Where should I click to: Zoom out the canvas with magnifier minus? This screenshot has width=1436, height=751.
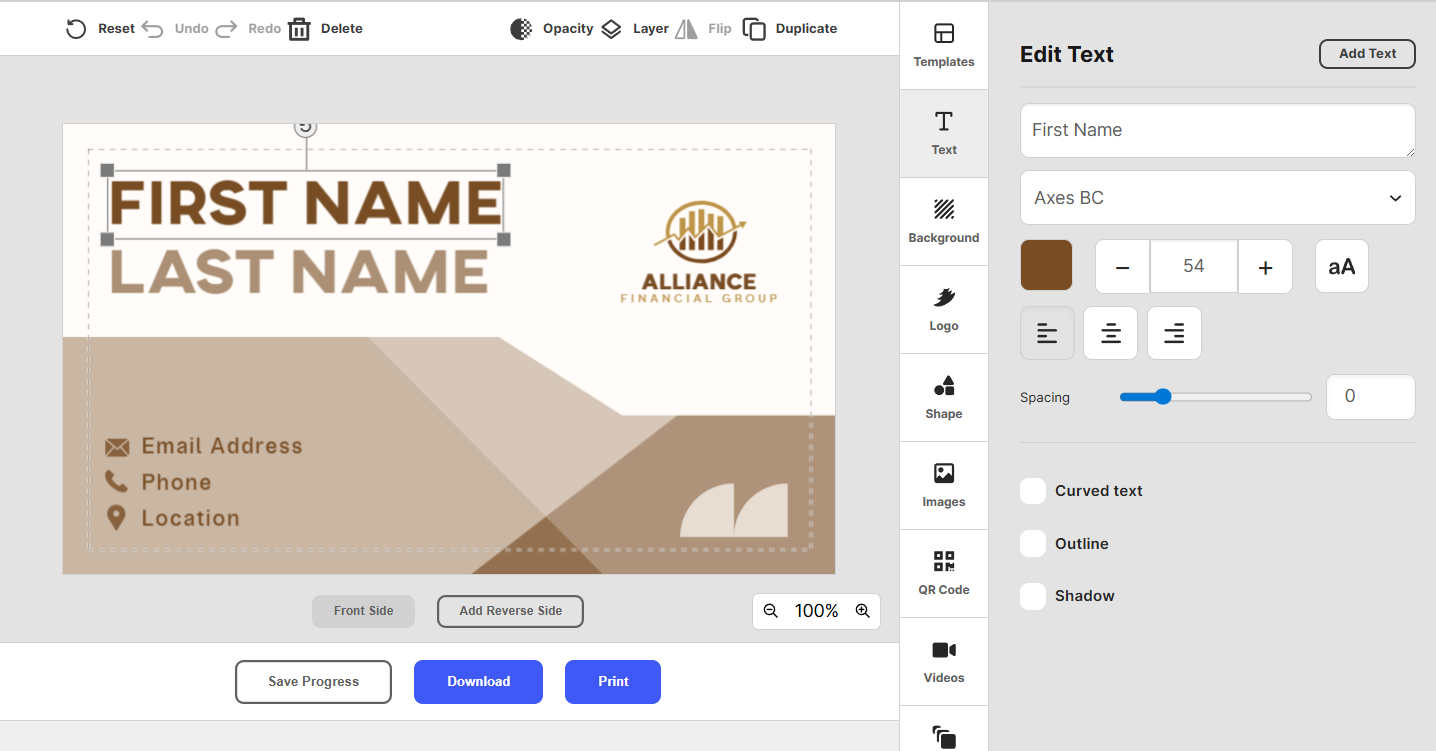[x=770, y=611]
